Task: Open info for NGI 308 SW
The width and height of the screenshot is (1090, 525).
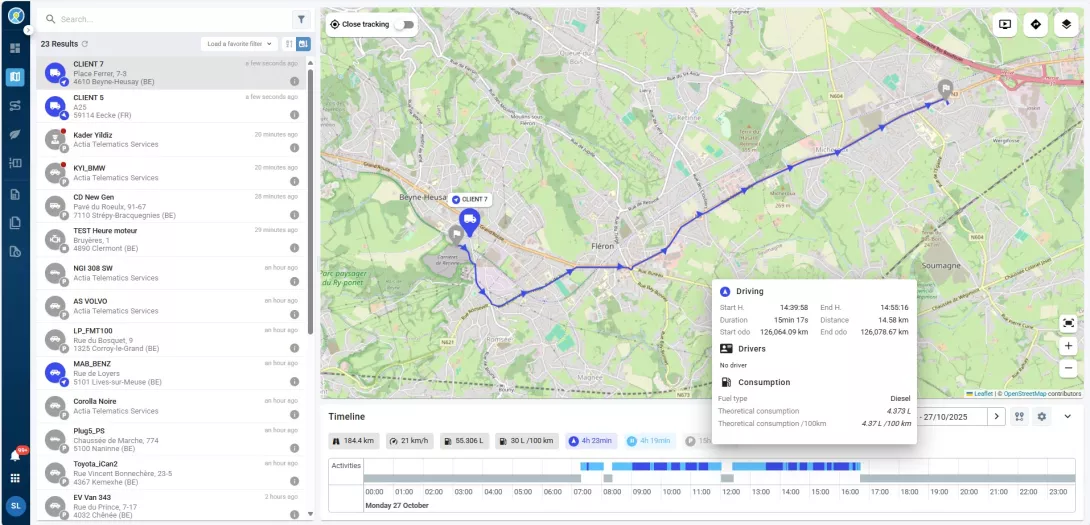Action: [294, 282]
